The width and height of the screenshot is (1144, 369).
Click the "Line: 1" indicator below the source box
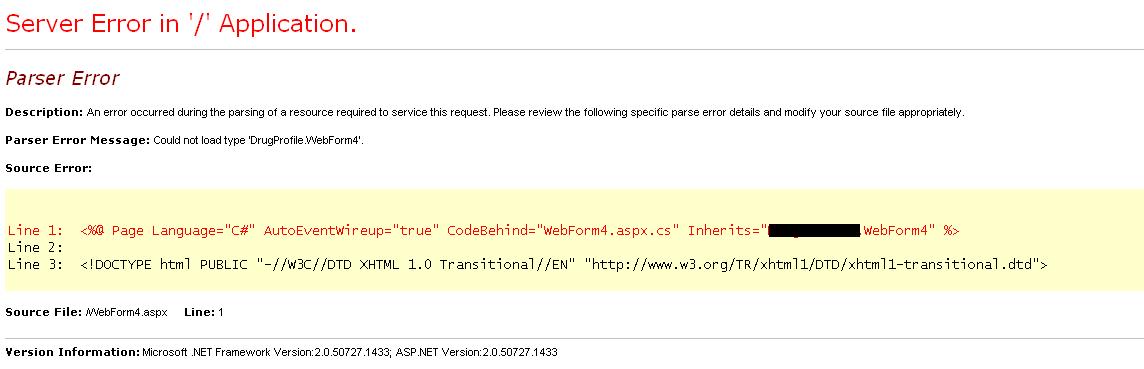click(x=204, y=312)
